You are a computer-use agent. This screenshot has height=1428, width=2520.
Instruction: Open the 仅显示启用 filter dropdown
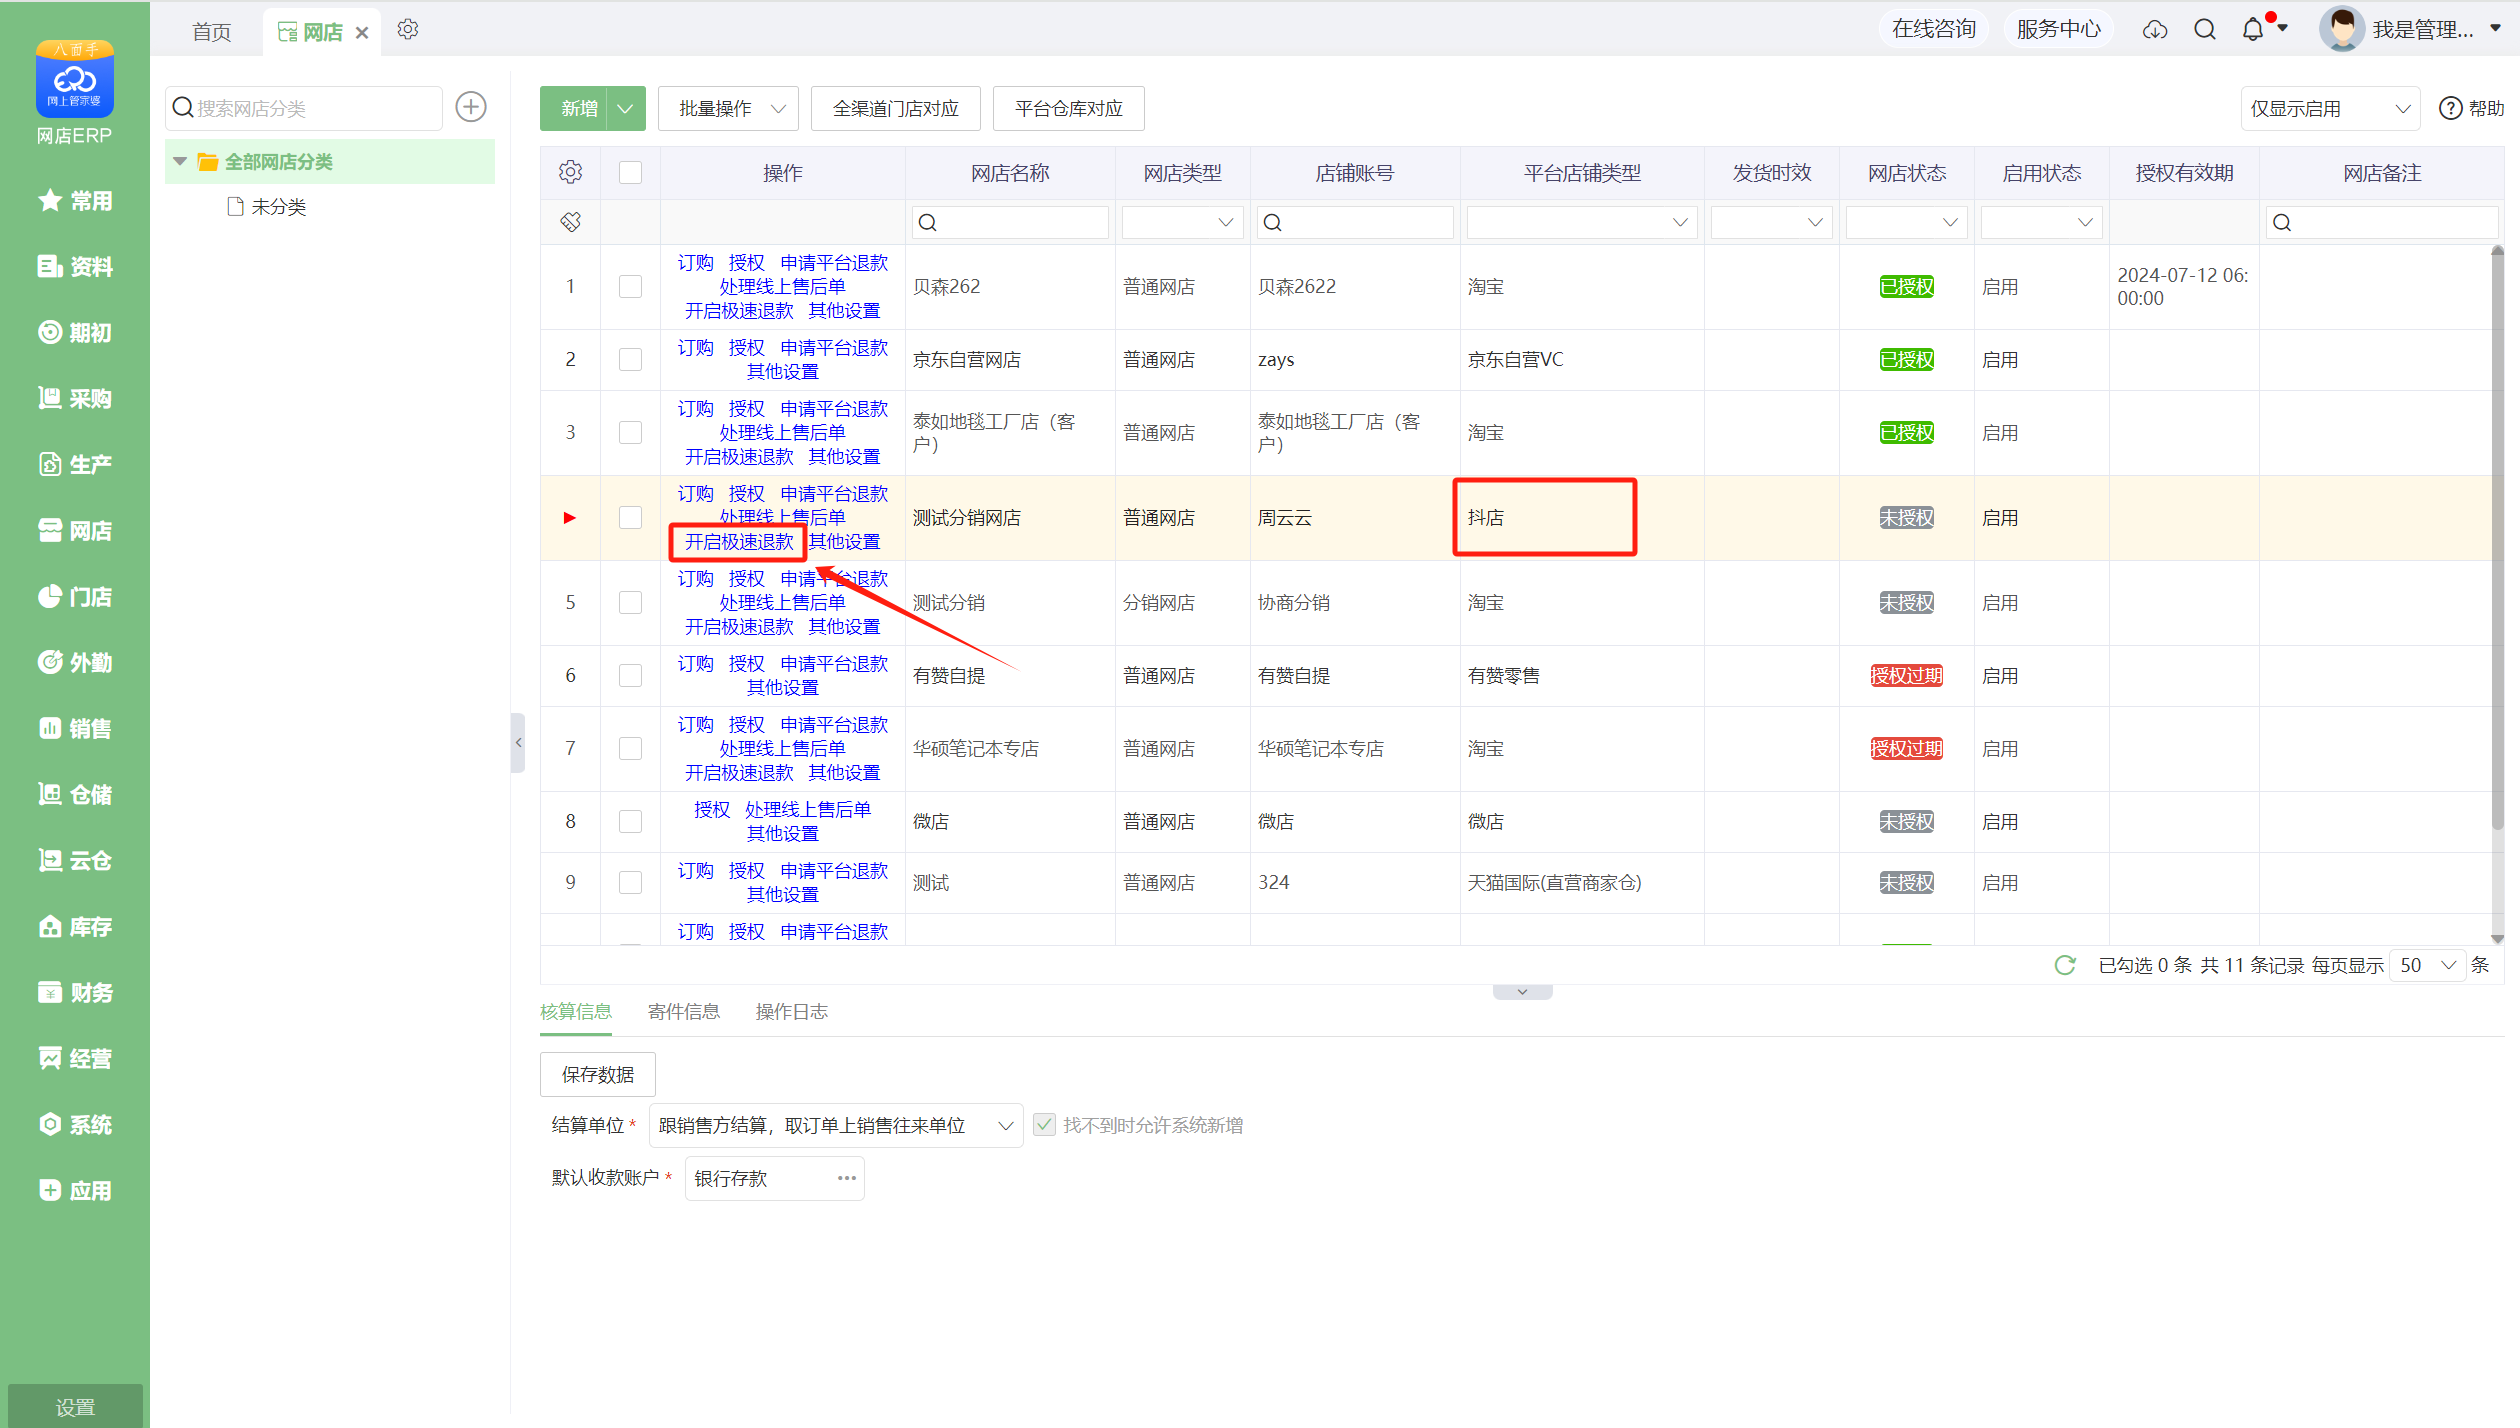[2329, 108]
